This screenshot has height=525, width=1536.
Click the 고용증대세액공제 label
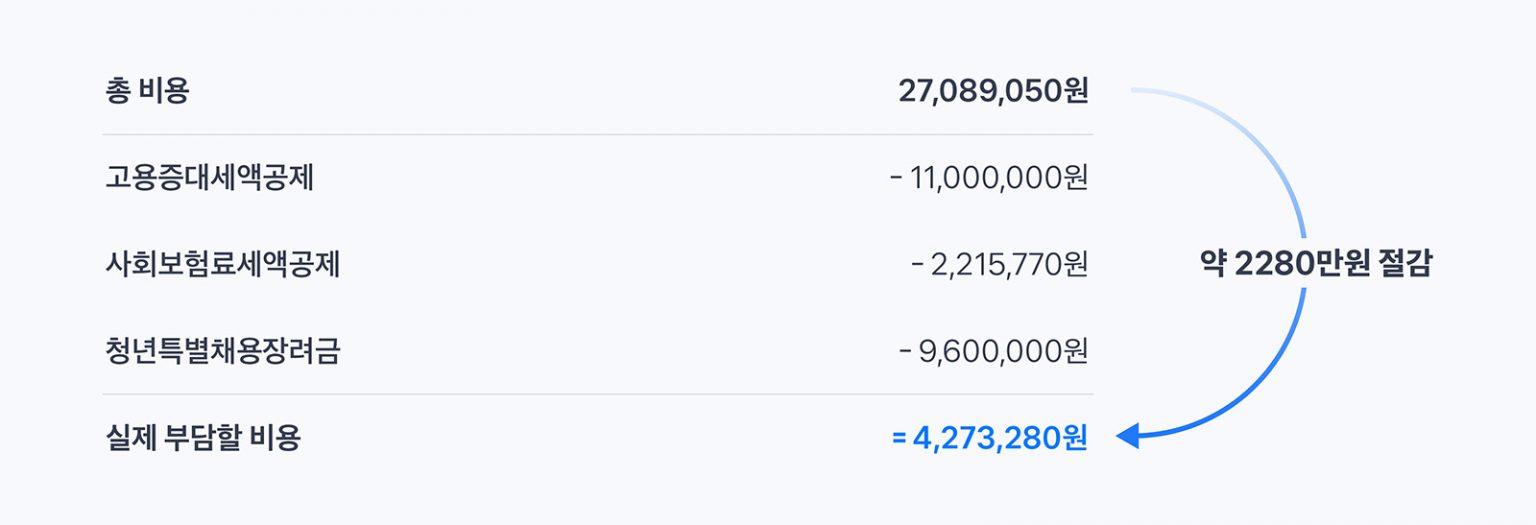point(210,178)
